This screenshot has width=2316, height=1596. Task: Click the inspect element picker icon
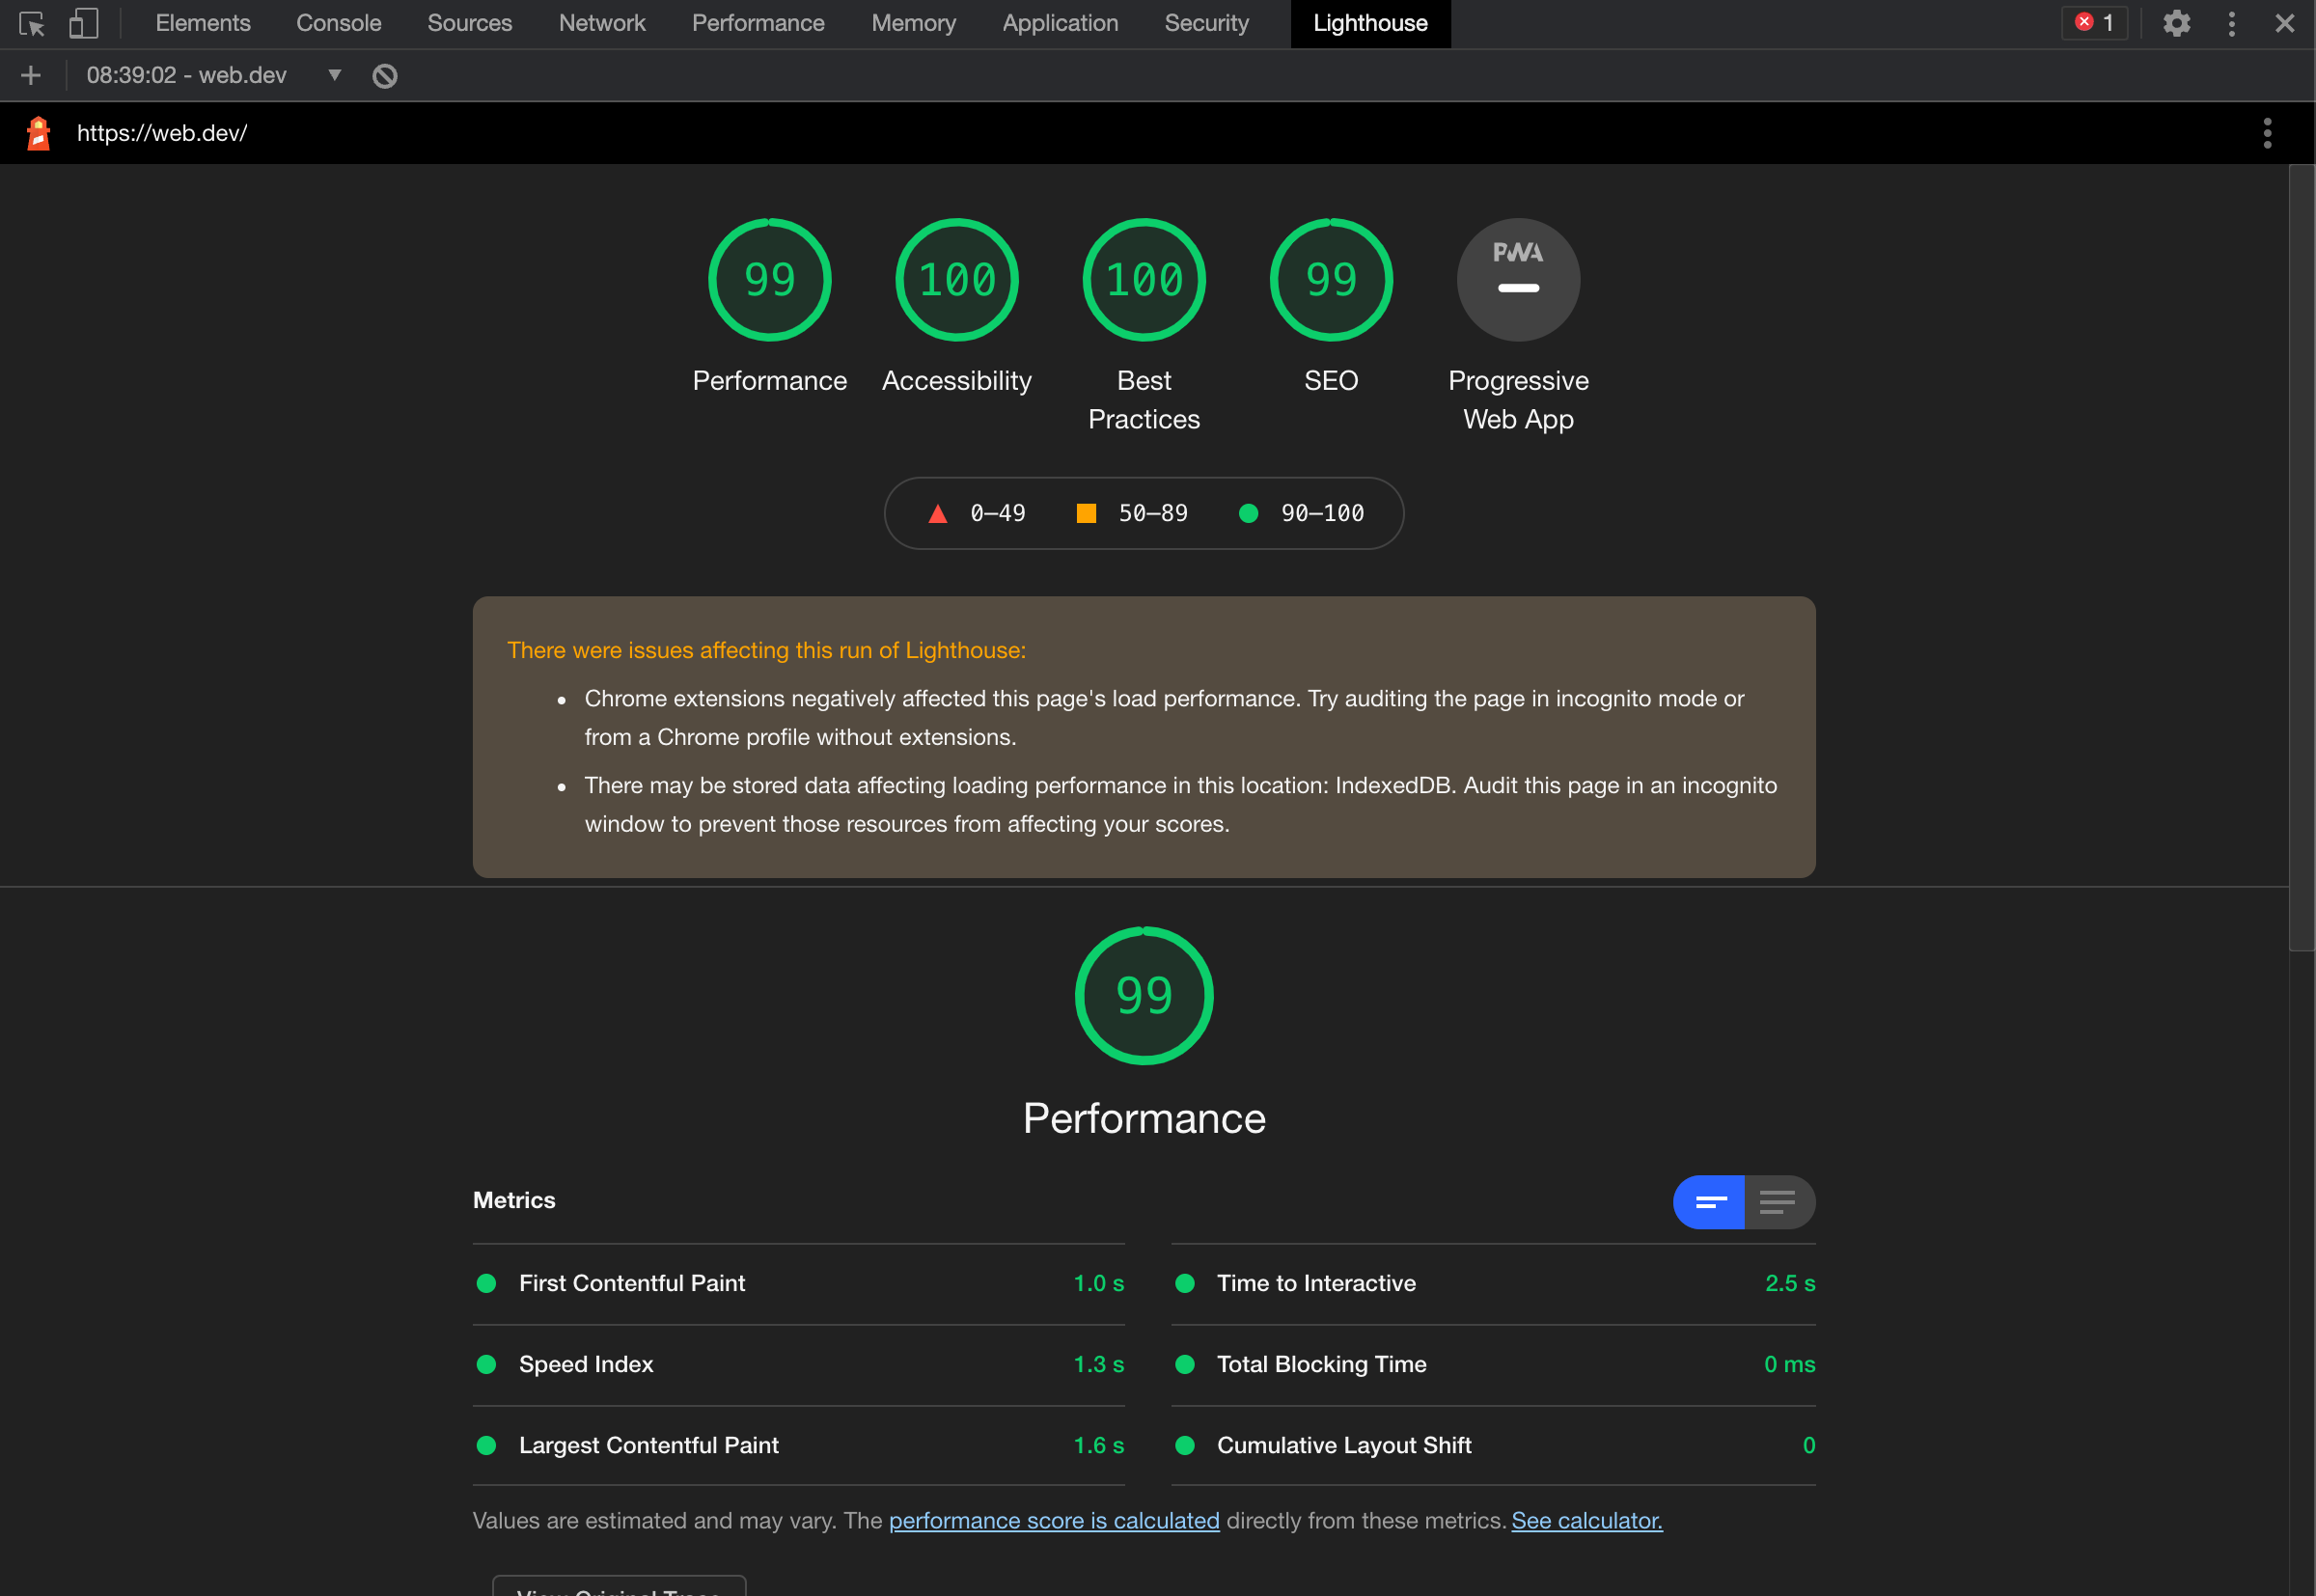tap(31, 23)
